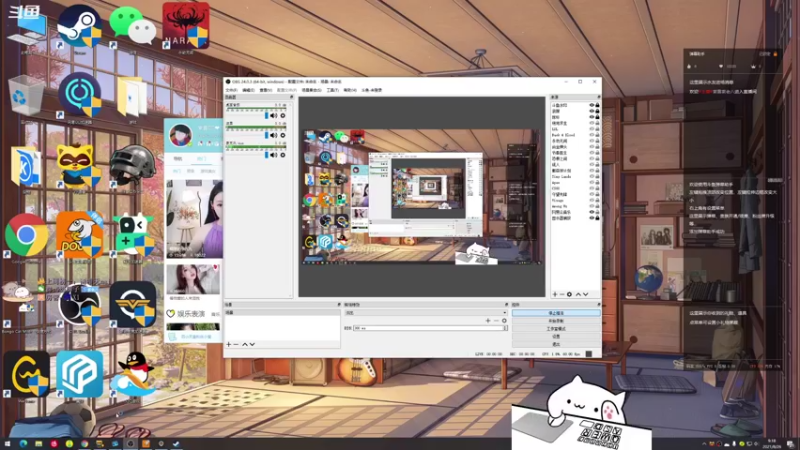The width and height of the screenshot is (800, 450).
Task: Move selected source up with arrow
Action: 578,294
